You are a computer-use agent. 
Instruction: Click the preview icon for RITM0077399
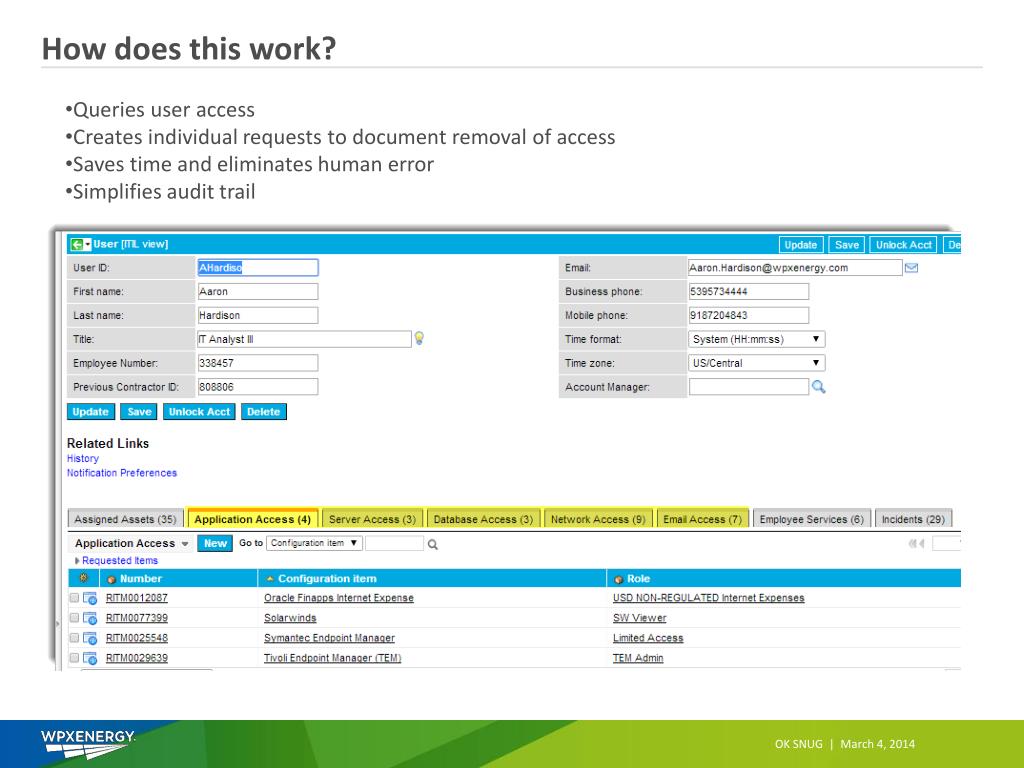pos(90,618)
